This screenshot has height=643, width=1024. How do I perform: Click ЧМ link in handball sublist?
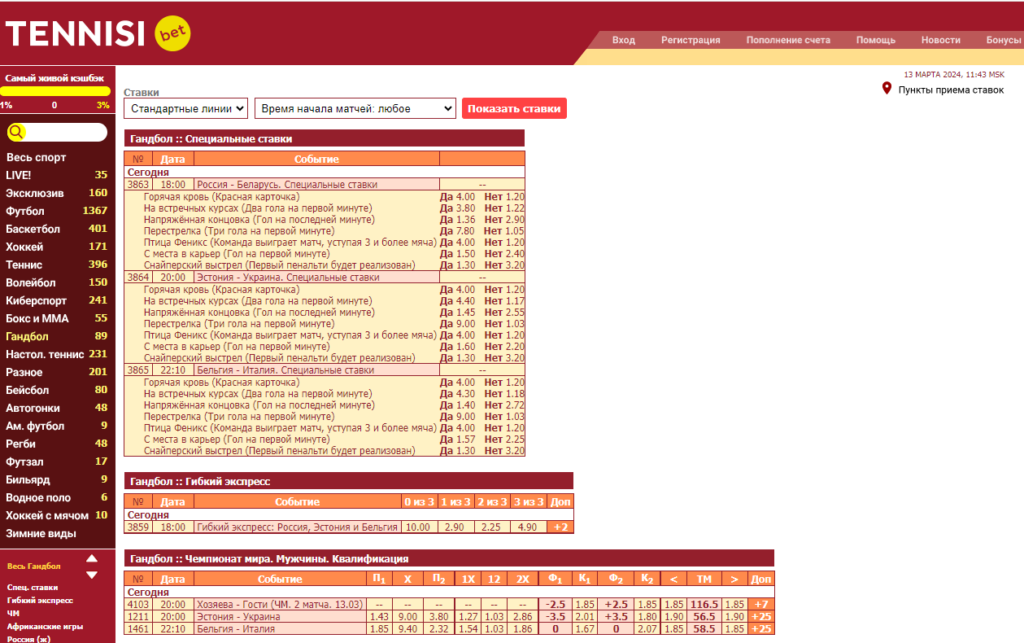click(x=13, y=614)
